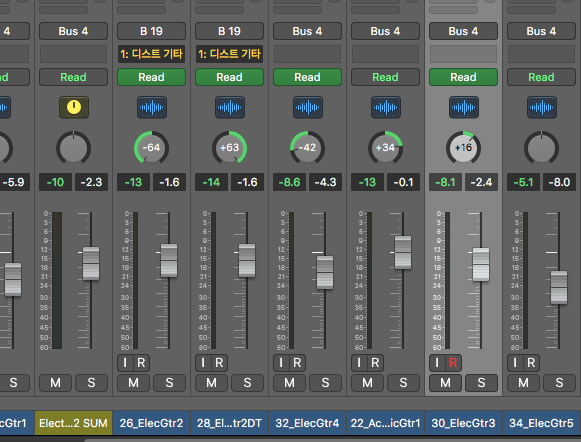This screenshot has height=442, width=581.
Task: Open group slot 디스트 기타 on 28_El...tr2DT
Action: [229, 54]
